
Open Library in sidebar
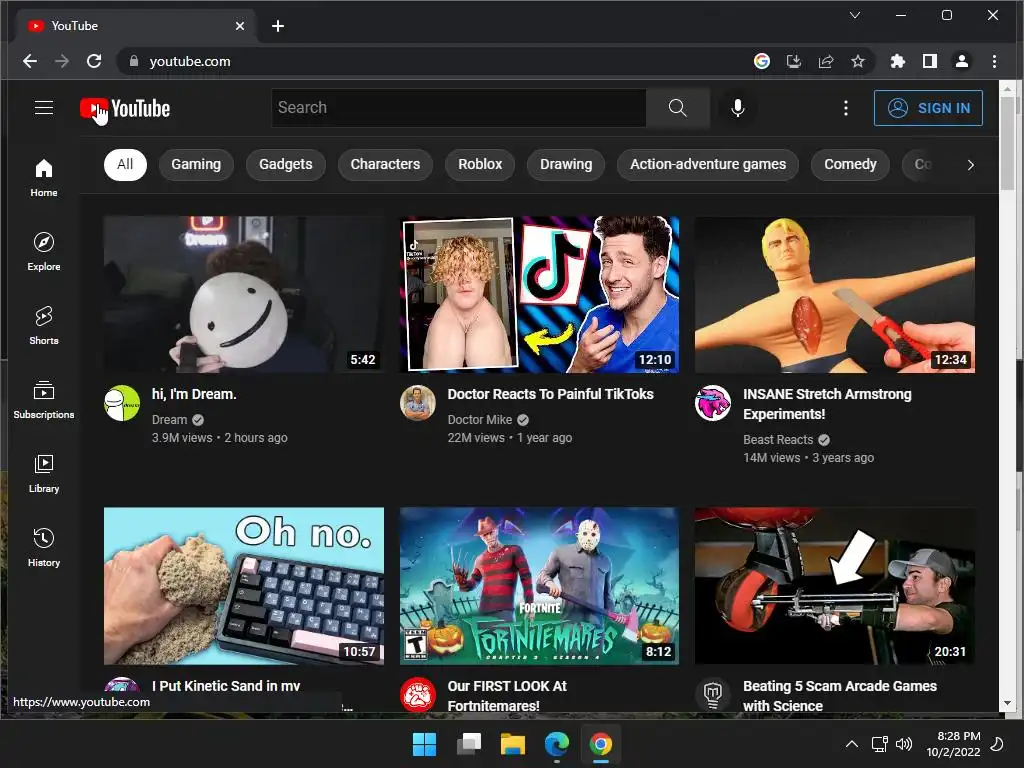click(44, 473)
